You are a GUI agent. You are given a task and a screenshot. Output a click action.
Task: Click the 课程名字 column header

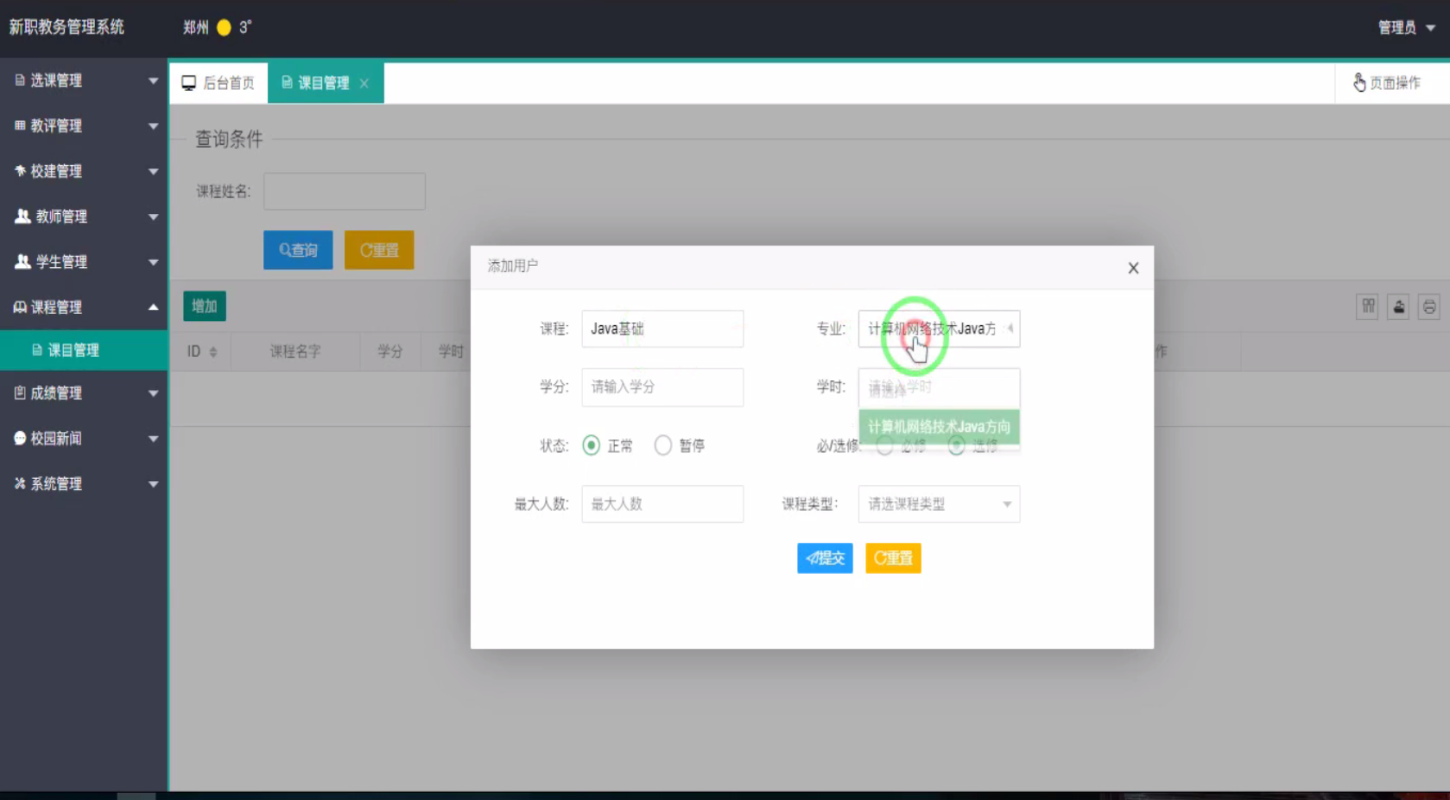[x=295, y=352]
